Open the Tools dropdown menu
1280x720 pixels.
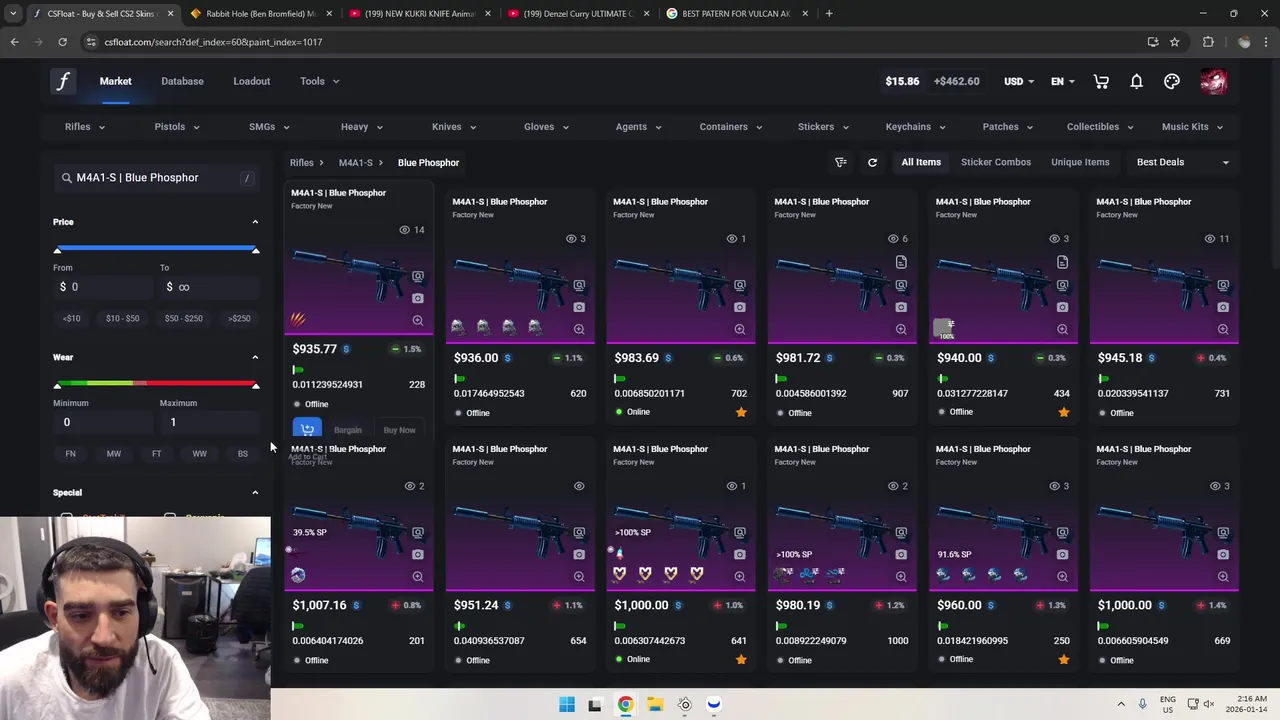point(319,81)
